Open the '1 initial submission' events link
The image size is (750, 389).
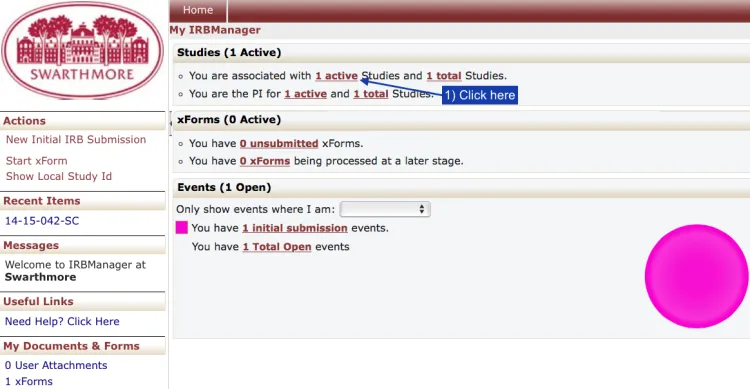295,228
